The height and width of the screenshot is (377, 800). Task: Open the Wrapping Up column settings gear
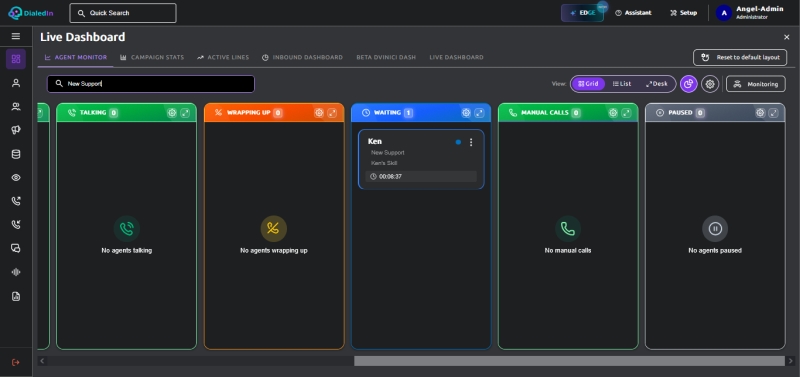point(319,113)
